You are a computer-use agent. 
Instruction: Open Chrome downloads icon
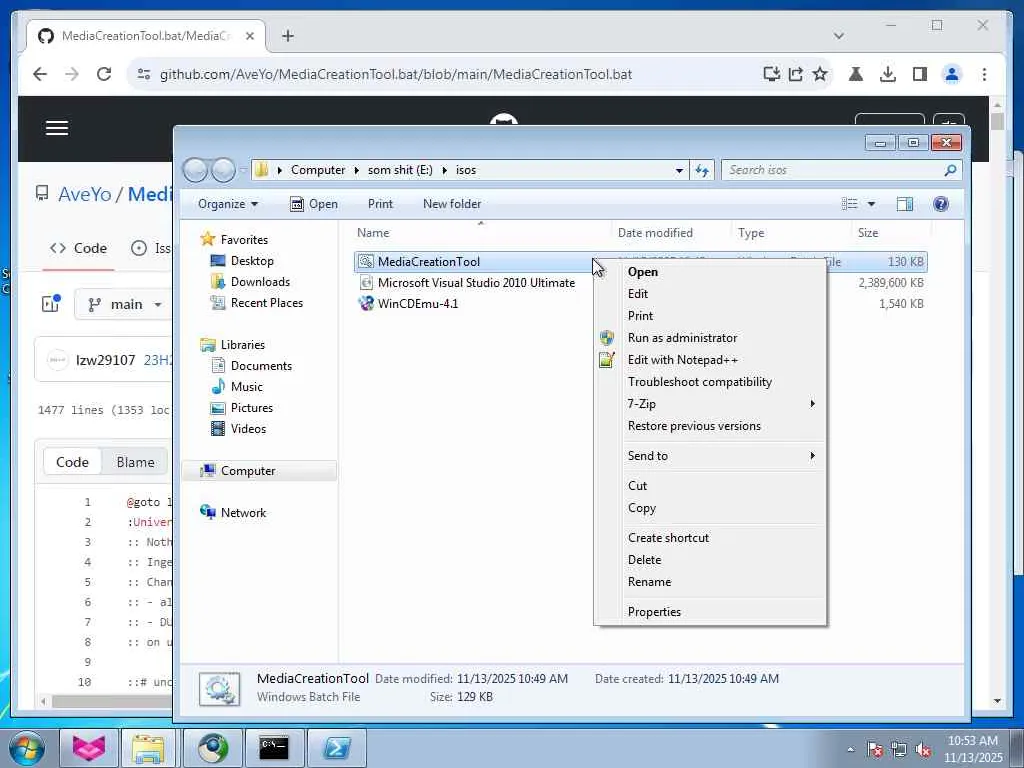[x=888, y=74]
